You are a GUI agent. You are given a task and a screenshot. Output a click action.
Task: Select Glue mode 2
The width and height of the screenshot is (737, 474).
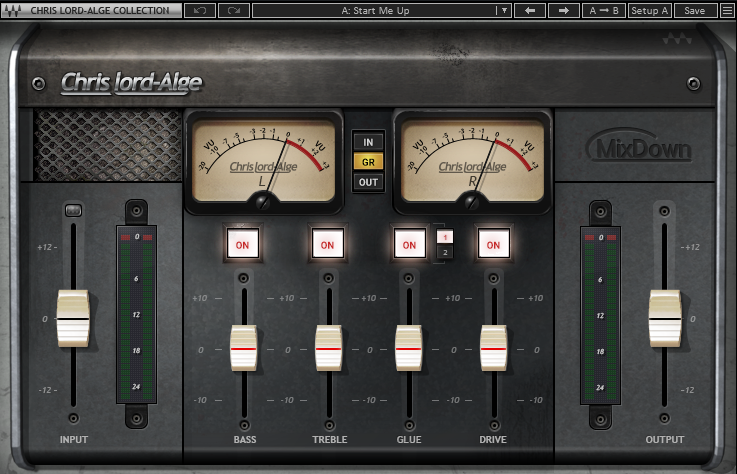click(x=445, y=252)
